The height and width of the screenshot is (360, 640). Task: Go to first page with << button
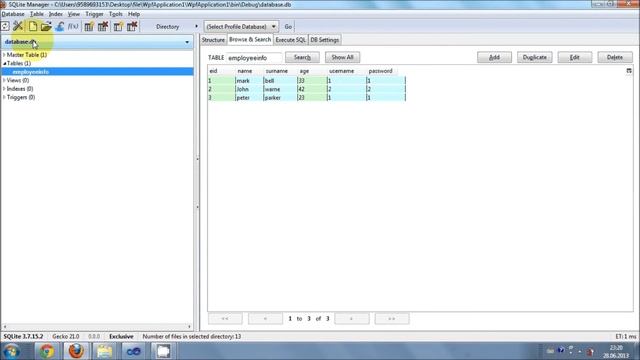pos(225,319)
